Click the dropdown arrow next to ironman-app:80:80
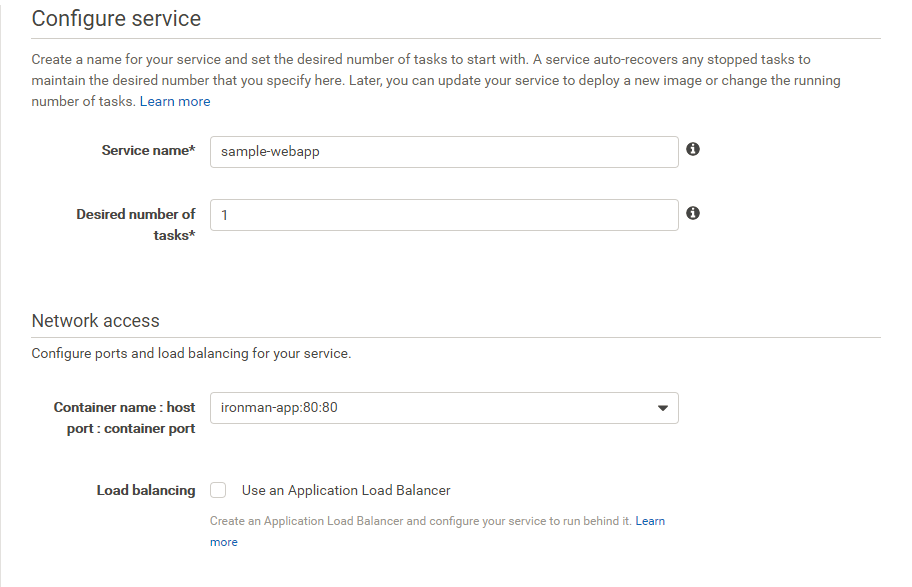 point(662,408)
